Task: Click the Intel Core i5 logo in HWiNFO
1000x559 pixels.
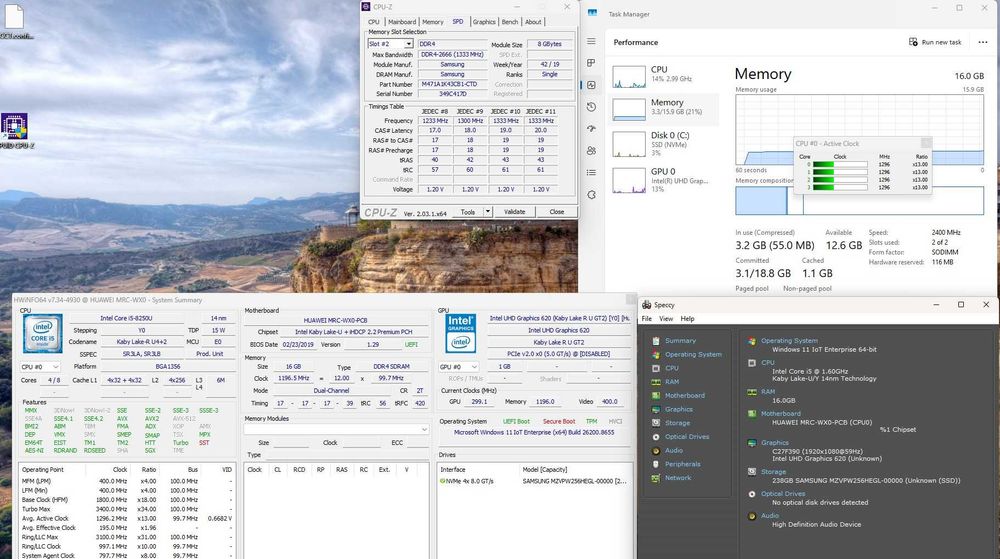Action: [43, 333]
